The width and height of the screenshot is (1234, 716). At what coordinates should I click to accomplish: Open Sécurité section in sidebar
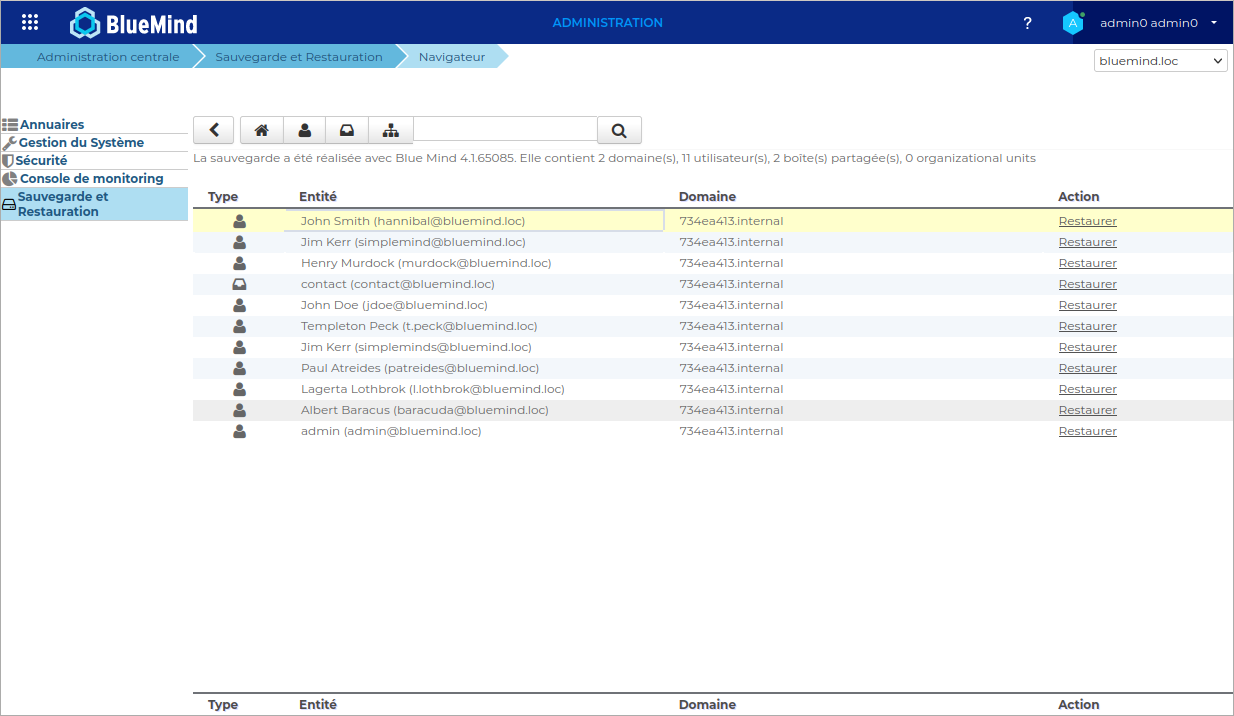[41, 161]
